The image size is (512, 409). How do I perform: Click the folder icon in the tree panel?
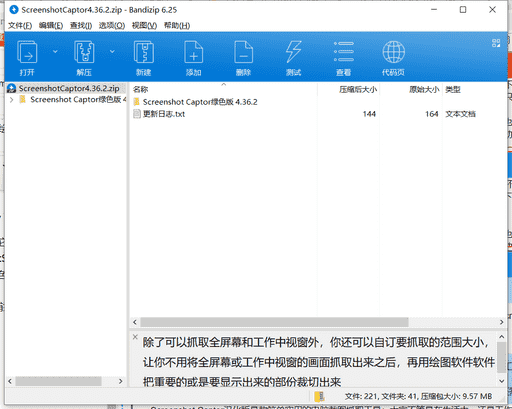23,100
